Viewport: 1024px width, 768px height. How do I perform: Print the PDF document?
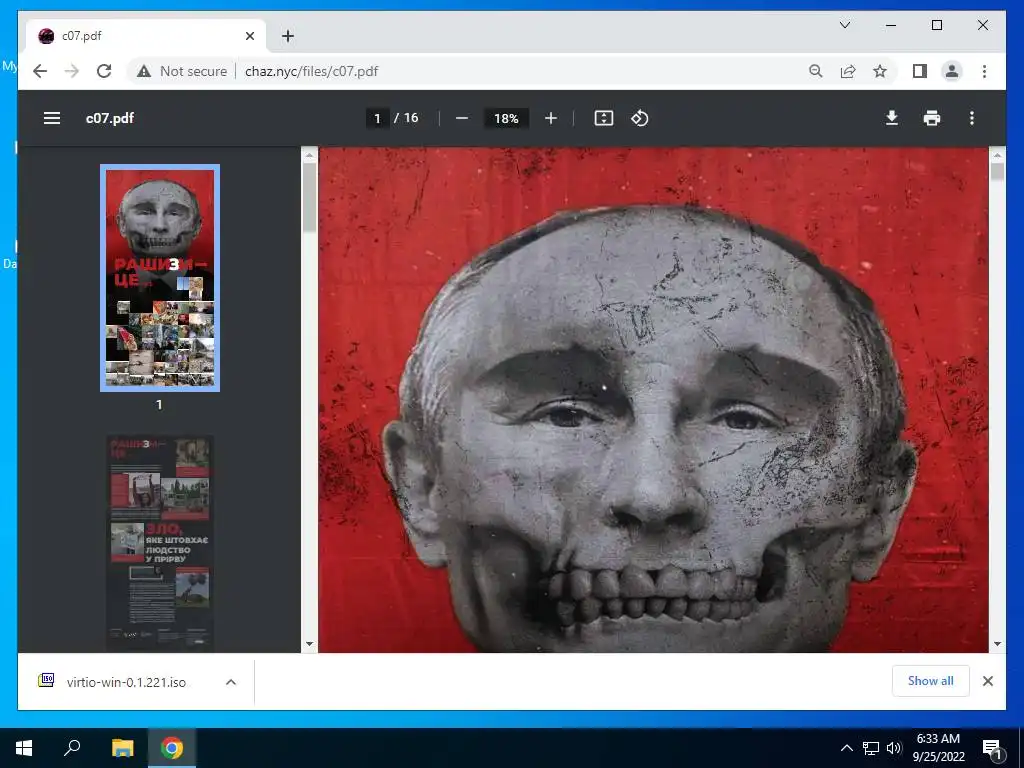click(x=932, y=118)
